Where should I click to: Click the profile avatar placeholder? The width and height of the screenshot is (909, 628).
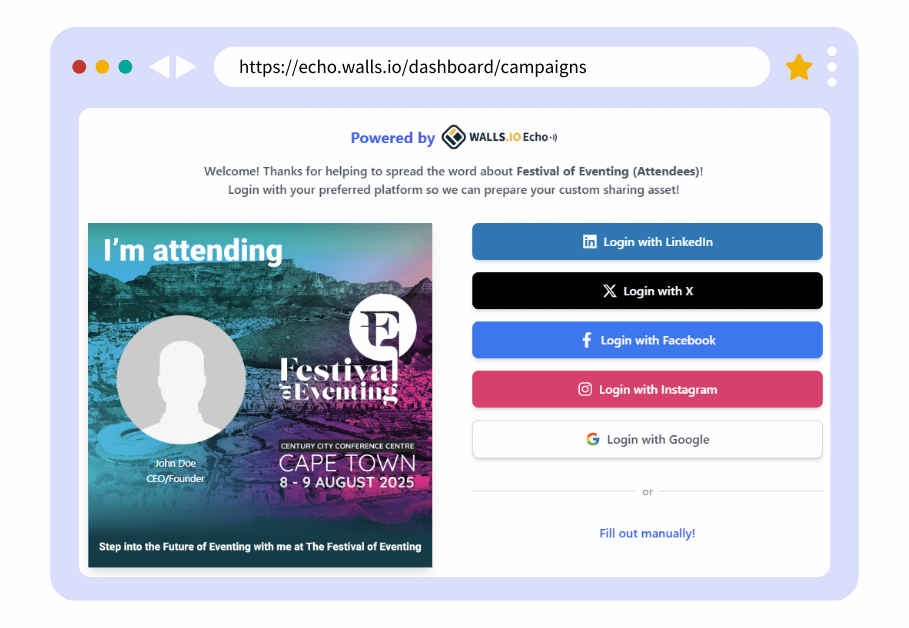pyautogui.click(x=181, y=380)
